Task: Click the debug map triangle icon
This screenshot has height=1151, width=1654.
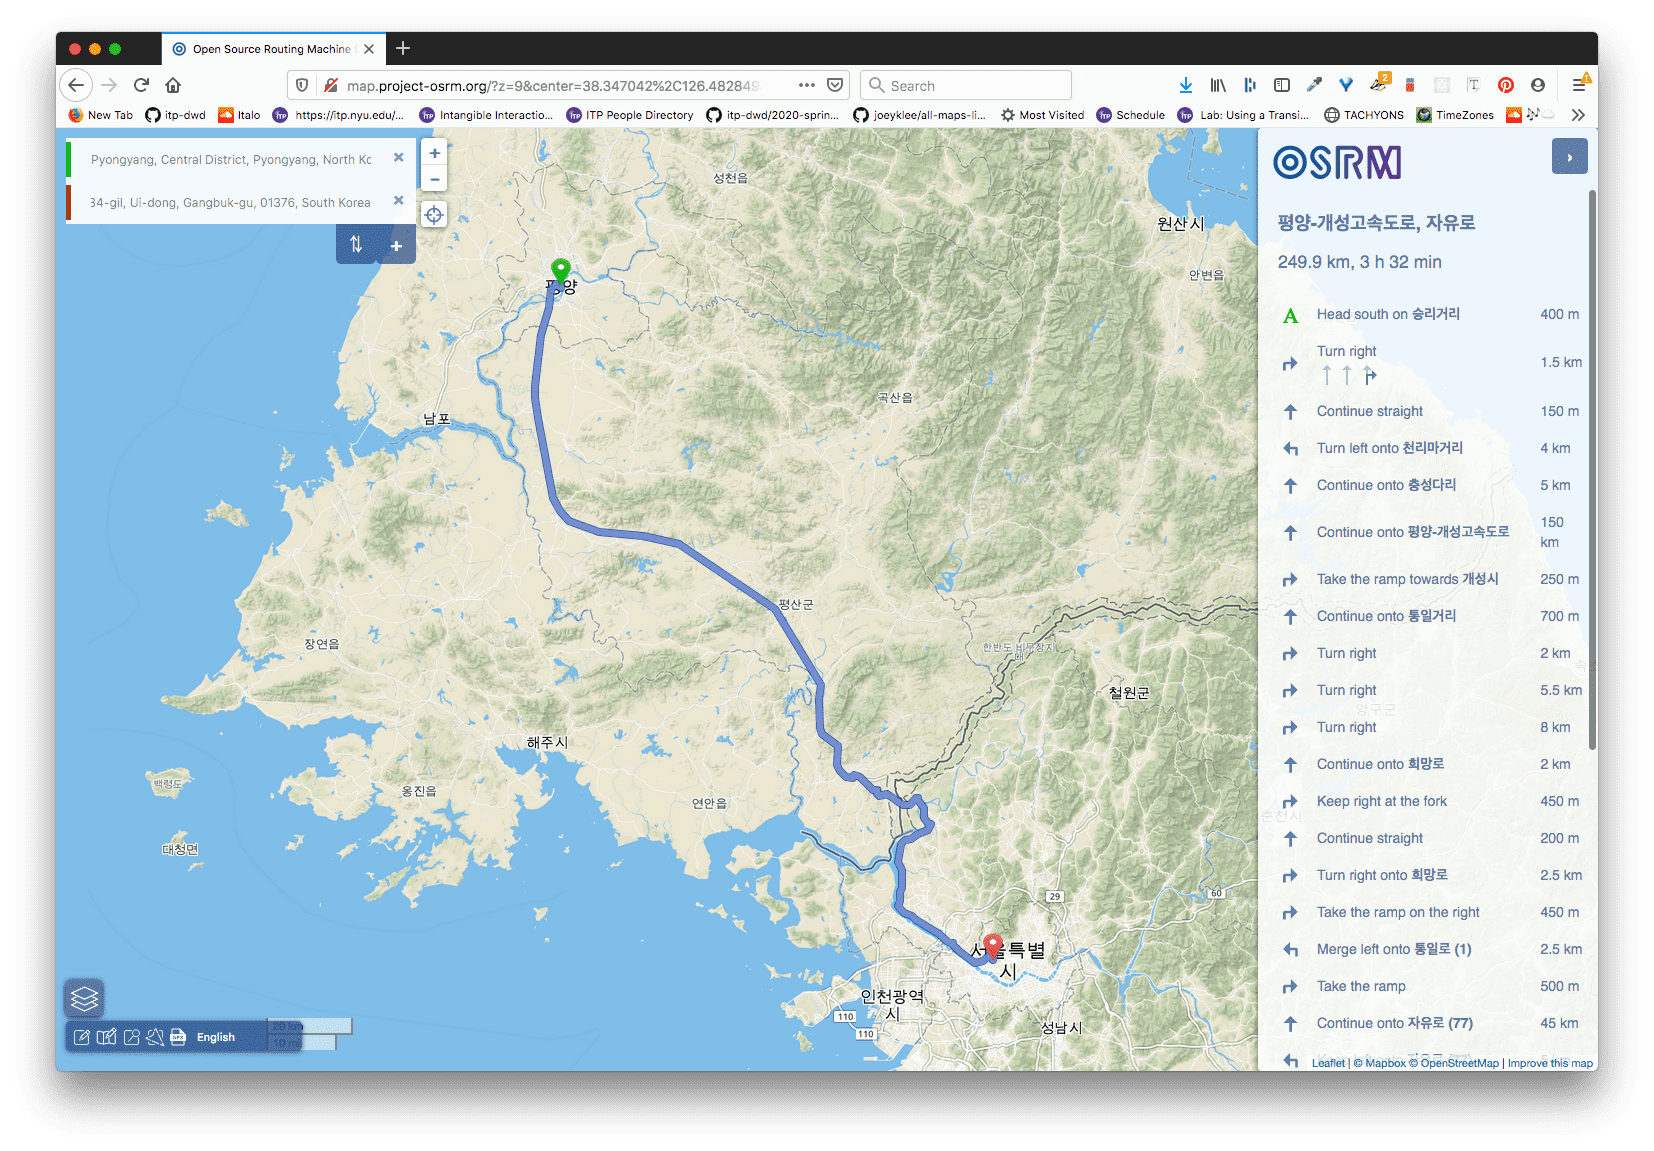Action: (x=155, y=1037)
